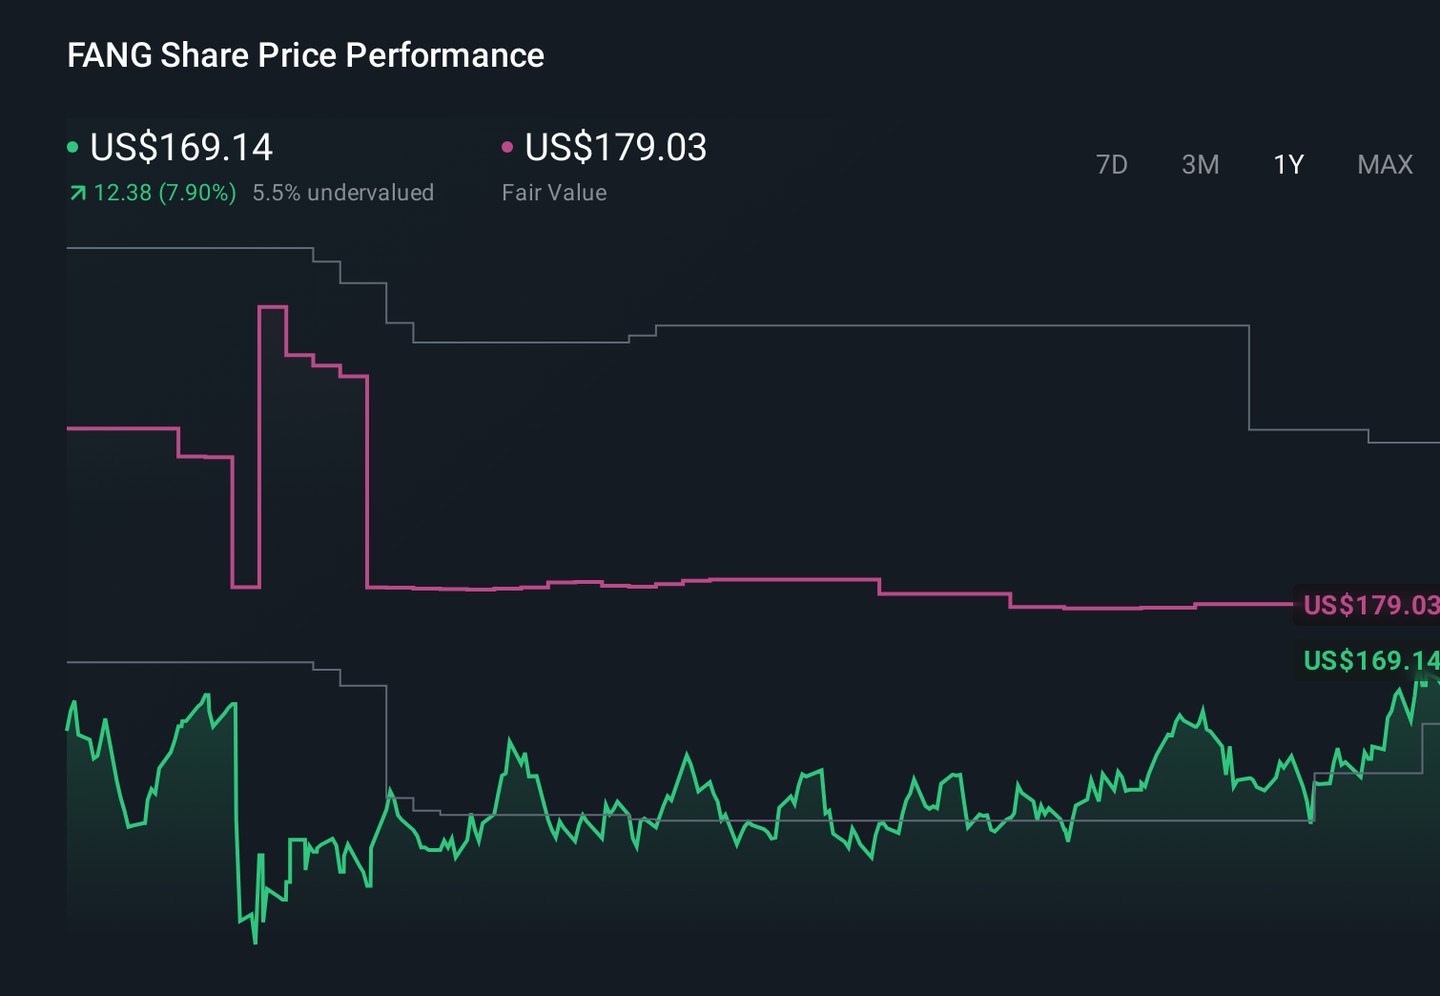Click the Fair Value label
The image size is (1440, 996).
tap(554, 192)
